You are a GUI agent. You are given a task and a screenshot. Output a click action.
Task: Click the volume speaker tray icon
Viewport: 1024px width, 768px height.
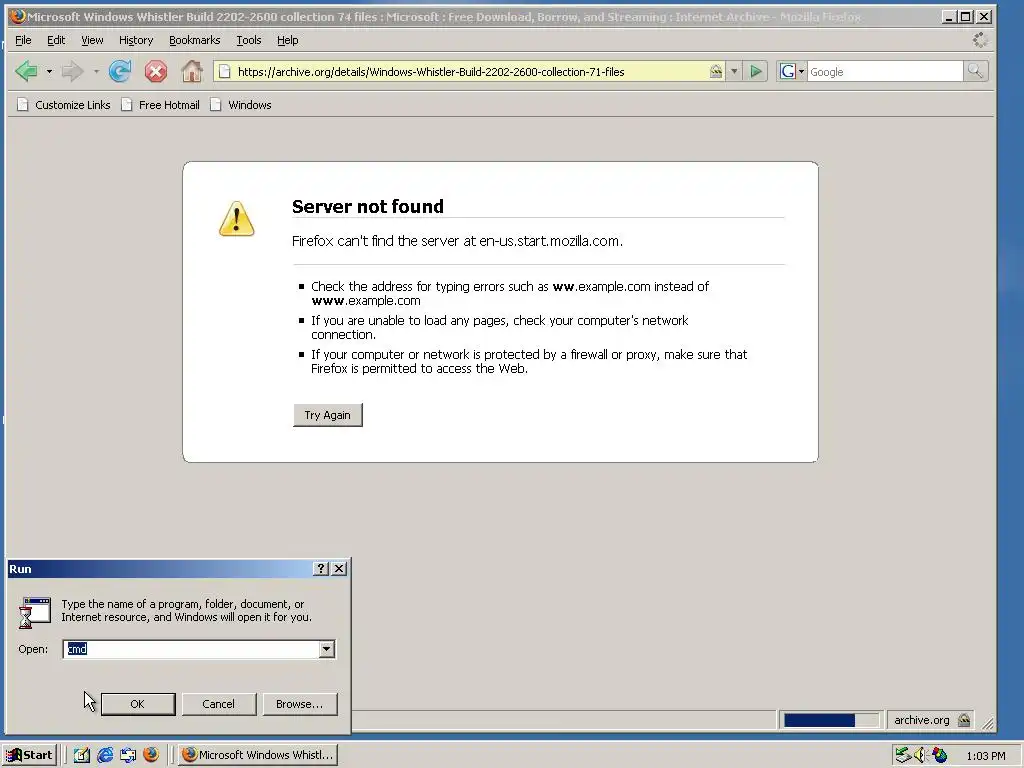click(x=920, y=755)
